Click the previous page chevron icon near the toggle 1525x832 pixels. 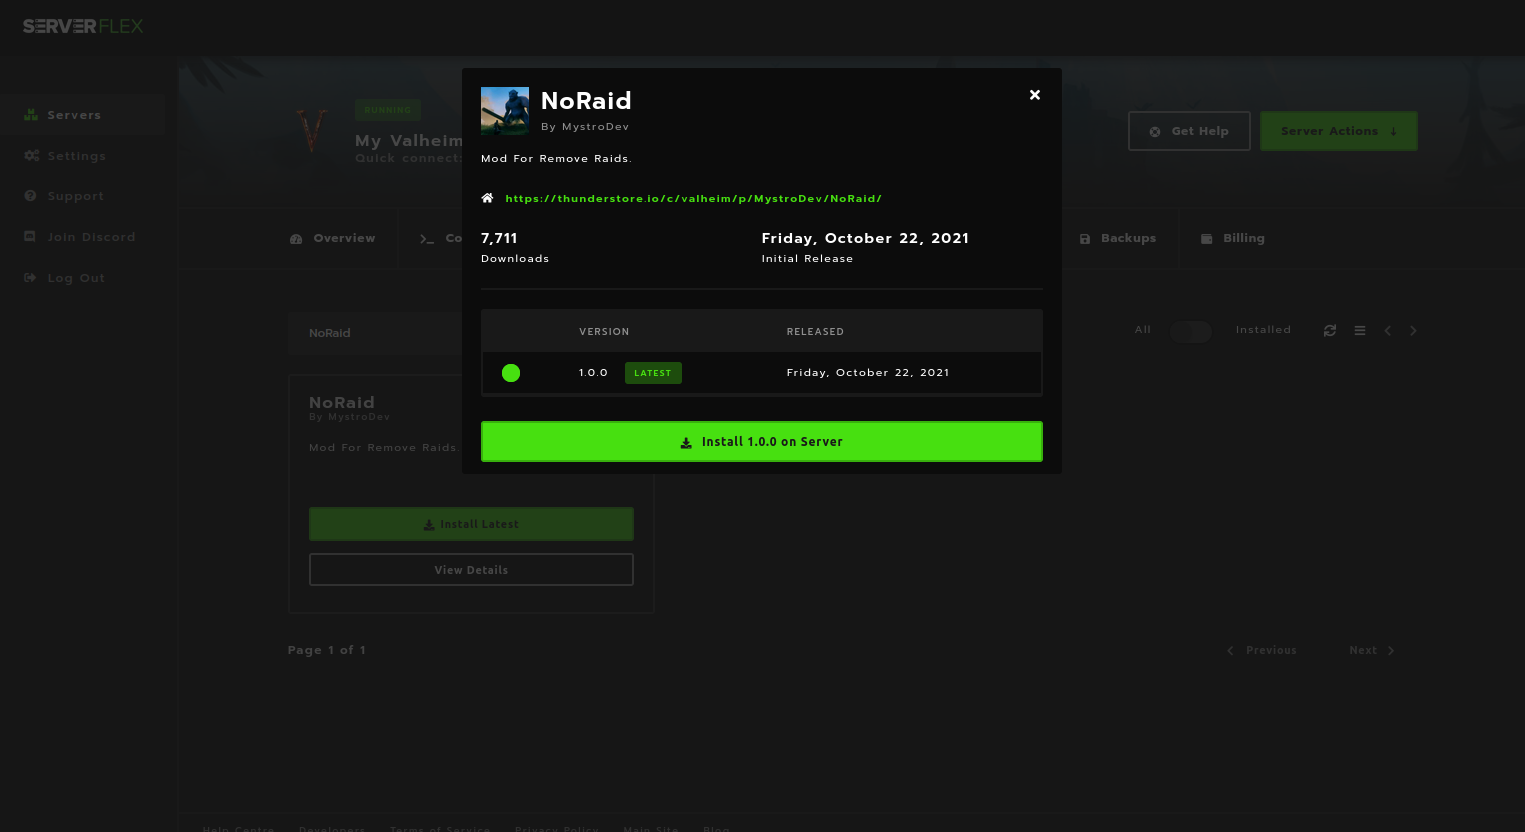click(x=1388, y=330)
